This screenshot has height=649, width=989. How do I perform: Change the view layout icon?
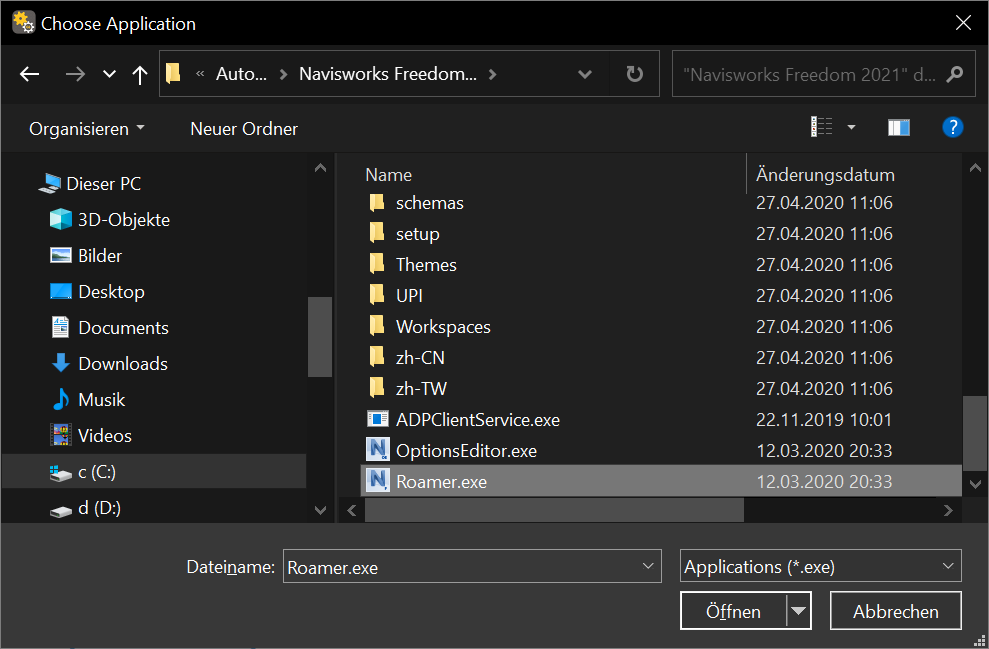pos(821,127)
